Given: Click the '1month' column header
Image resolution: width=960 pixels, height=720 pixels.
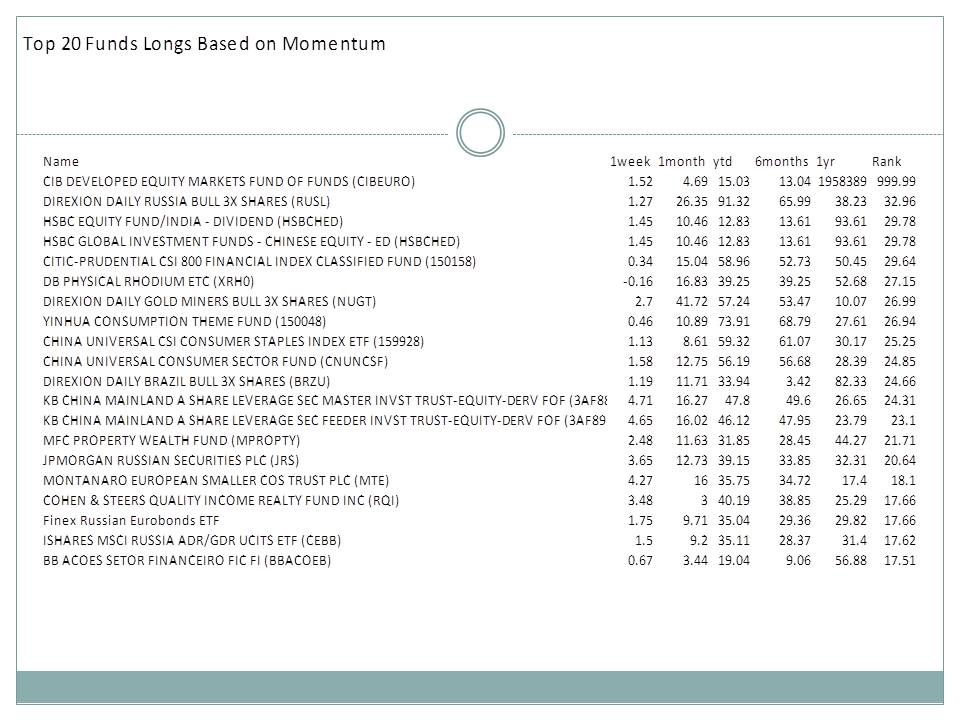Looking at the screenshot, I should (681, 161).
